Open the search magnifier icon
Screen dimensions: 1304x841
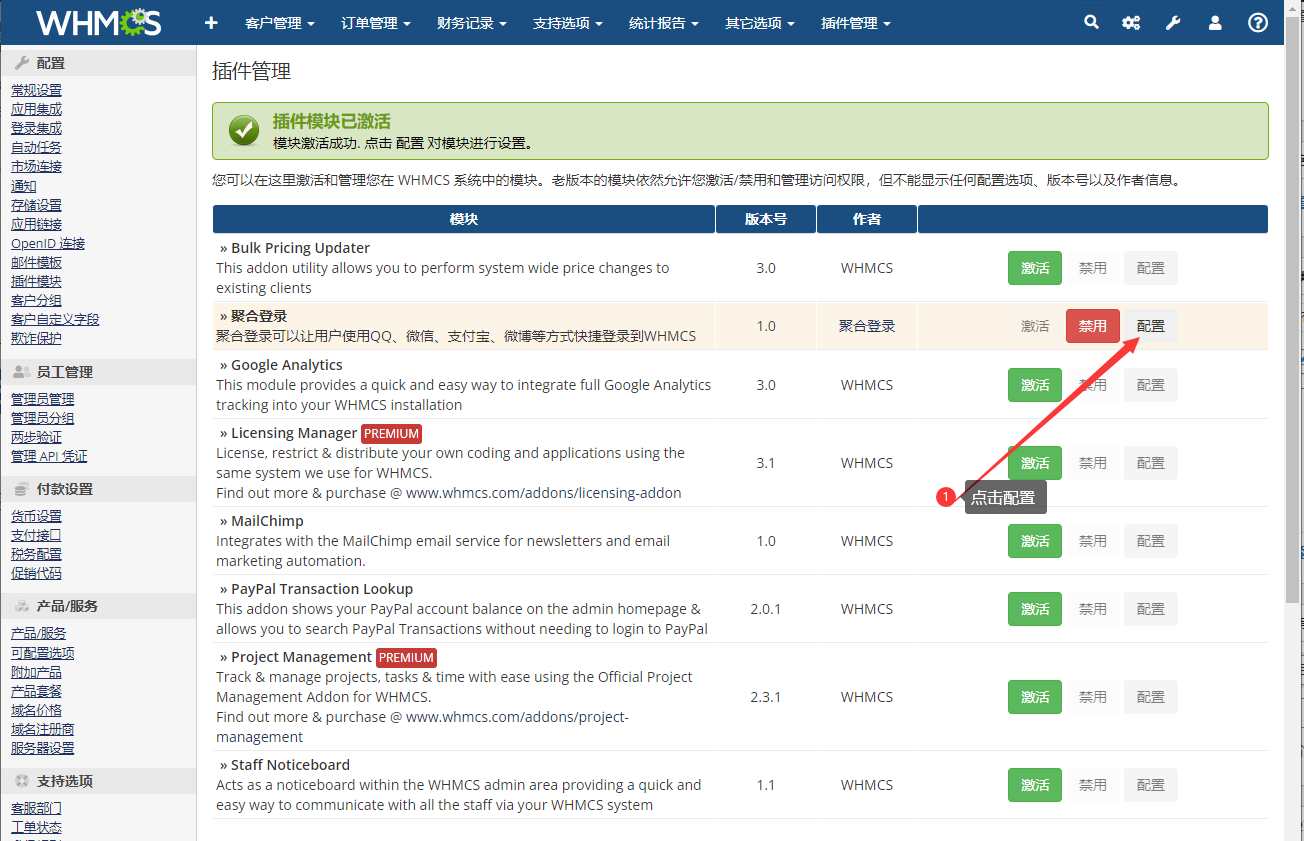point(1091,22)
